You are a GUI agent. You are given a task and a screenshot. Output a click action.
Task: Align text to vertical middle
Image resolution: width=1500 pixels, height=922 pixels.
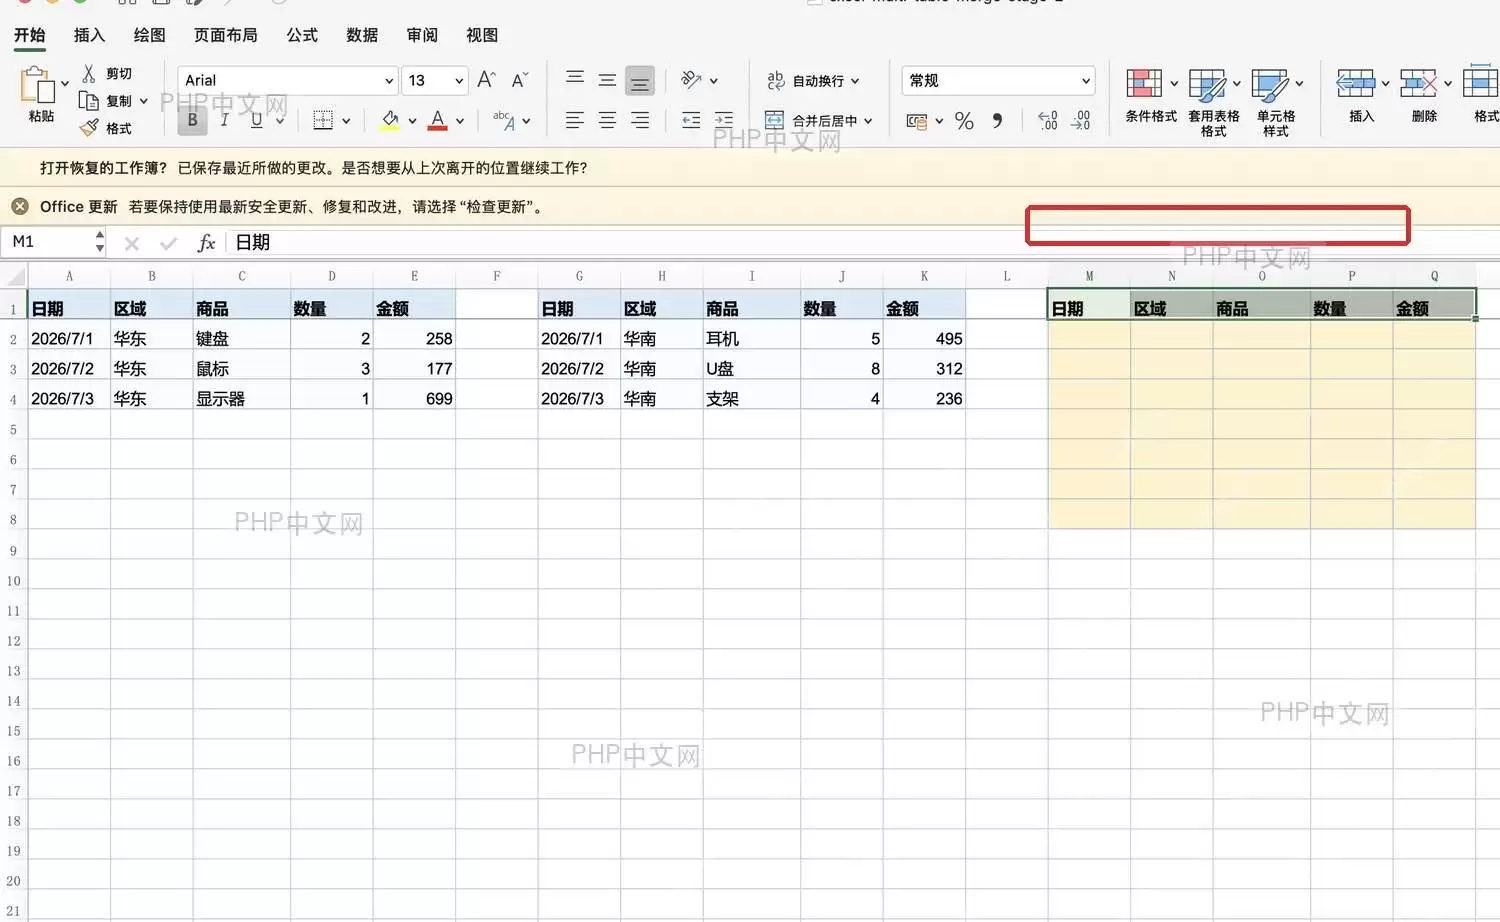607,79
